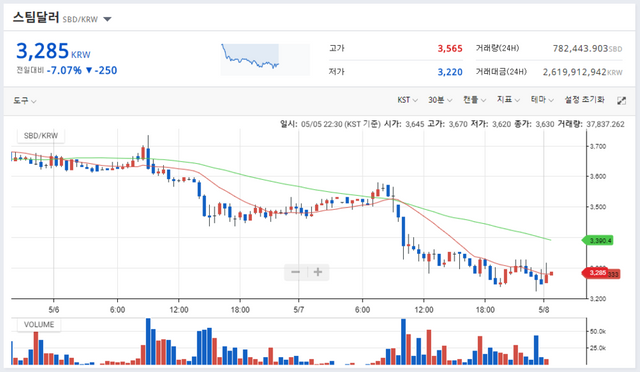
Task: Click the low price 3,220 value
Action: coord(450,72)
